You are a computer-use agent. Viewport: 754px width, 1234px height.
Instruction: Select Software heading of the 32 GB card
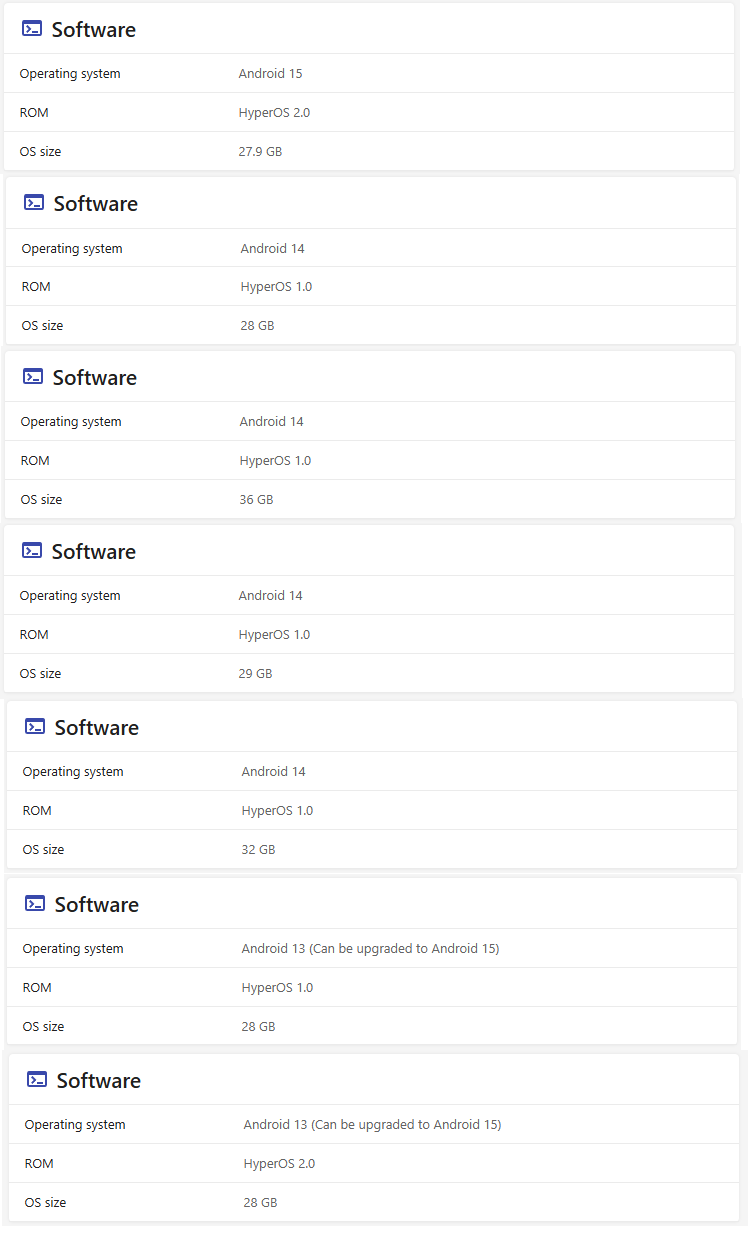[x=97, y=728]
